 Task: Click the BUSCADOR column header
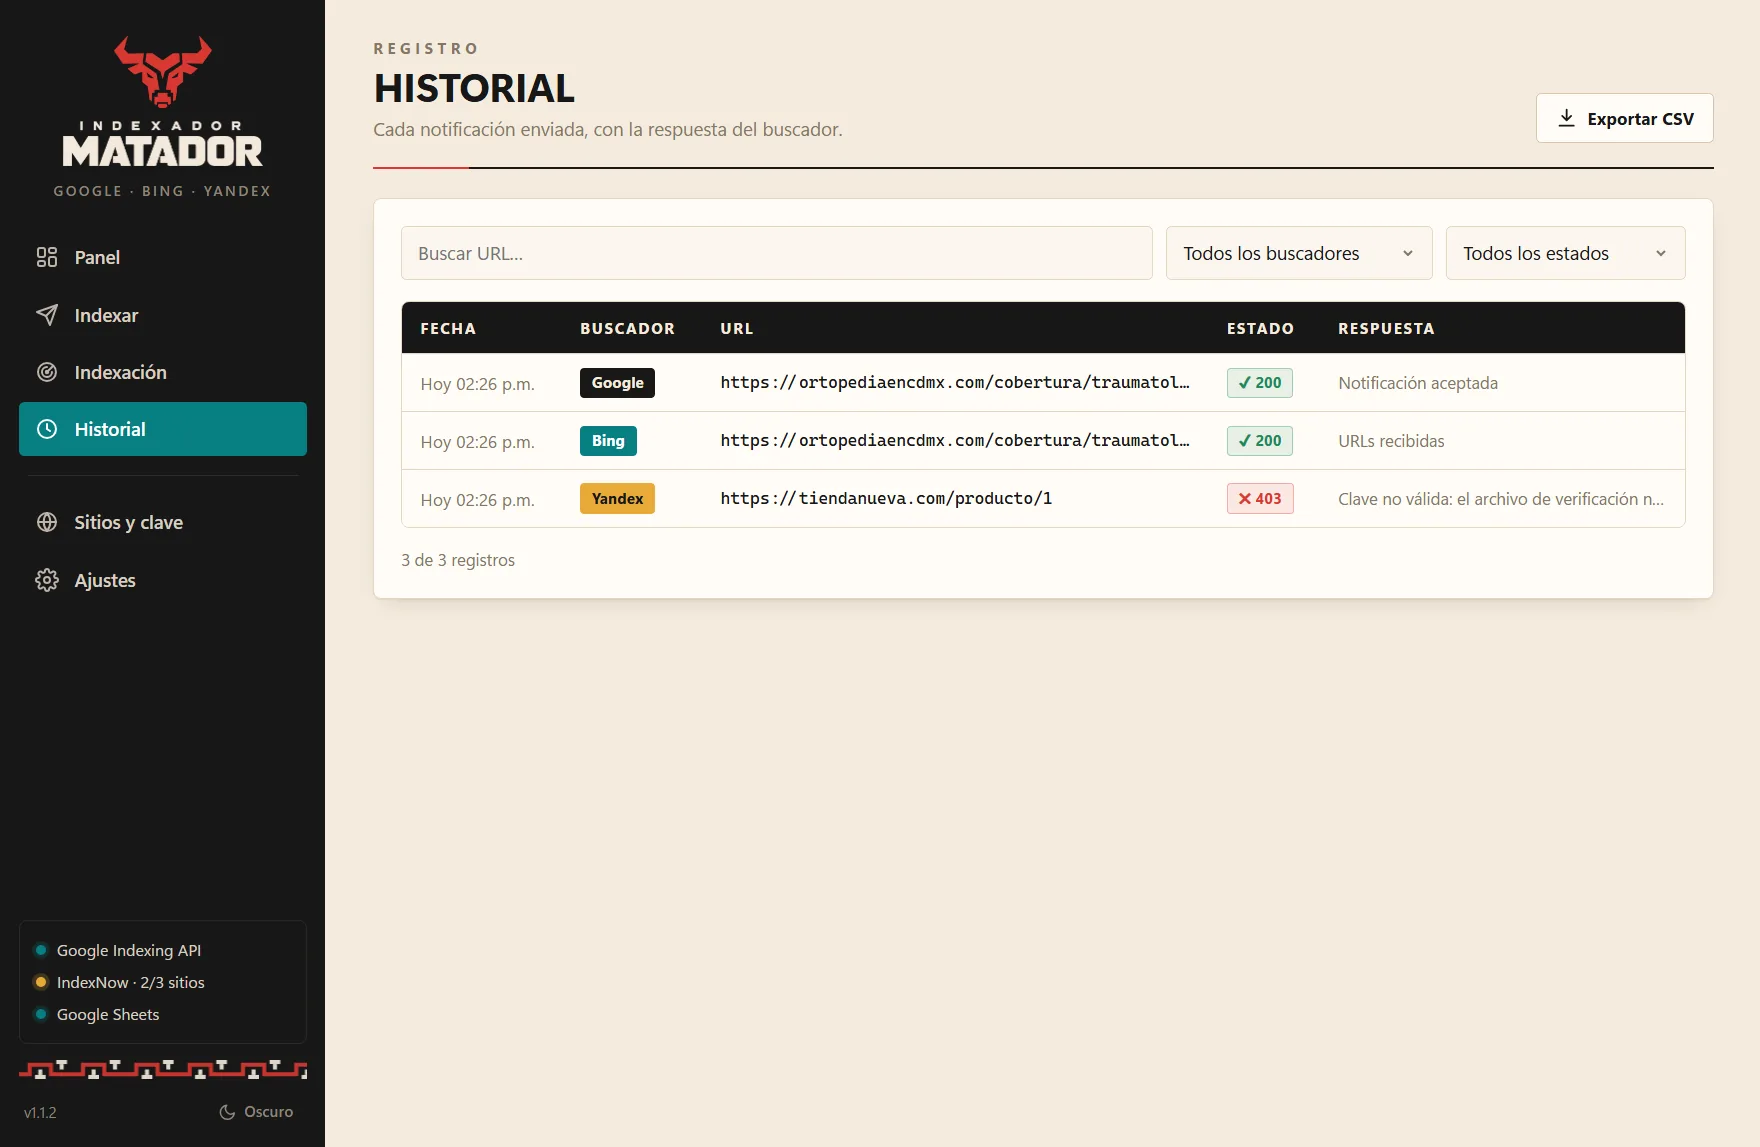click(x=627, y=328)
